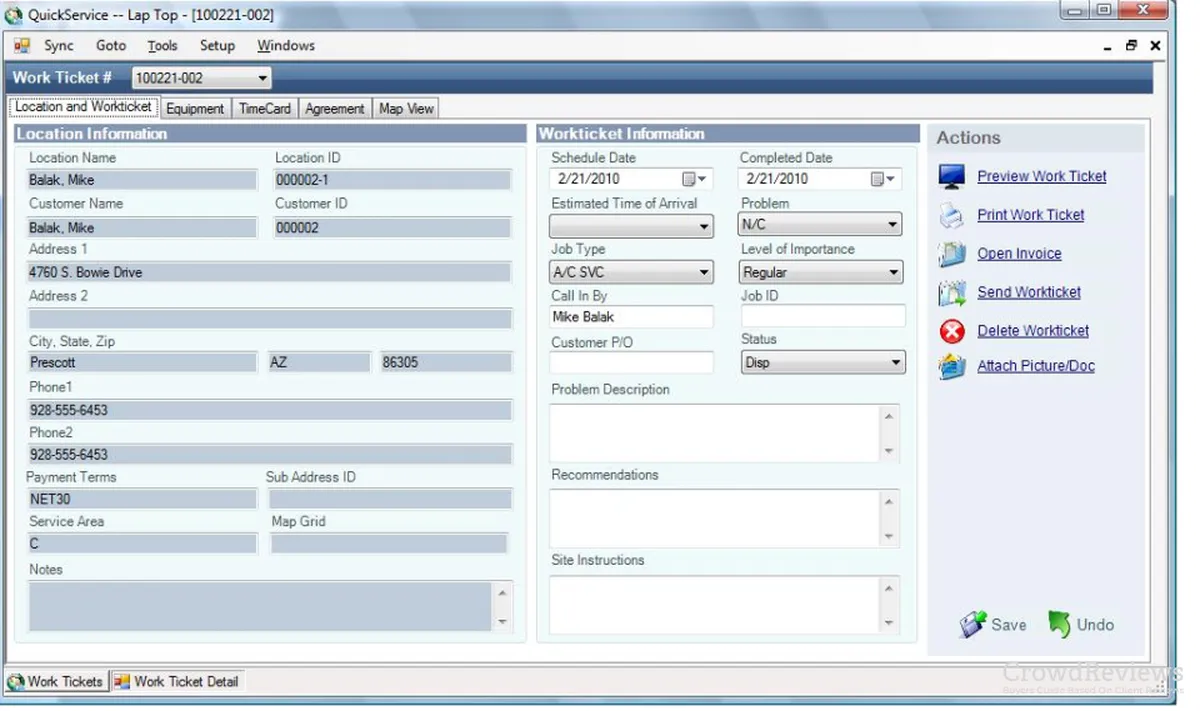Viewport: 1200px width, 711px height.
Task: Open the Level of Importance dropdown
Action: (x=893, y=272)
